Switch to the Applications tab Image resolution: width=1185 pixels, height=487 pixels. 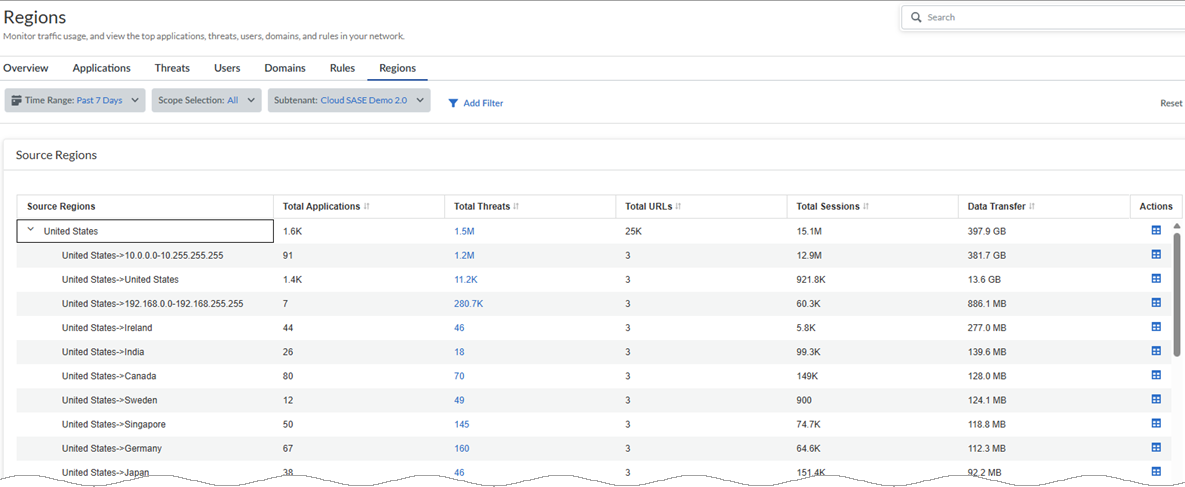(101, 68)
